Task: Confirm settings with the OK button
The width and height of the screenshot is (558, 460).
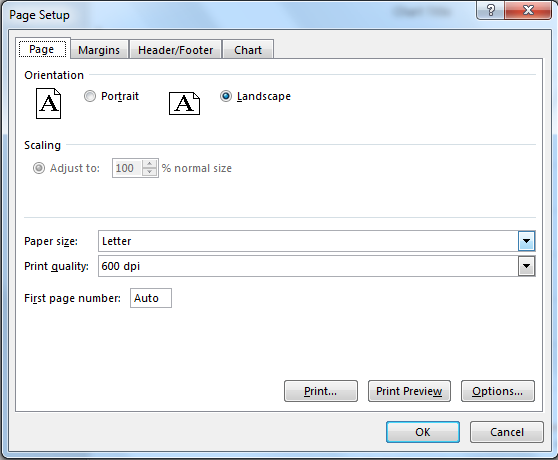Action: (423, 432)
